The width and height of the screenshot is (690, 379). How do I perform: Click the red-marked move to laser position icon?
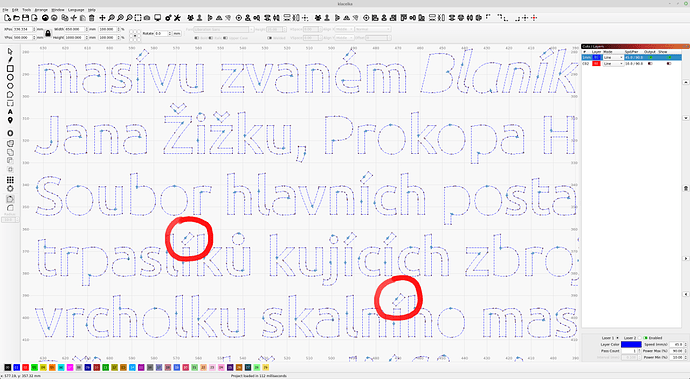pyautogui.click(x=534, y=18)
